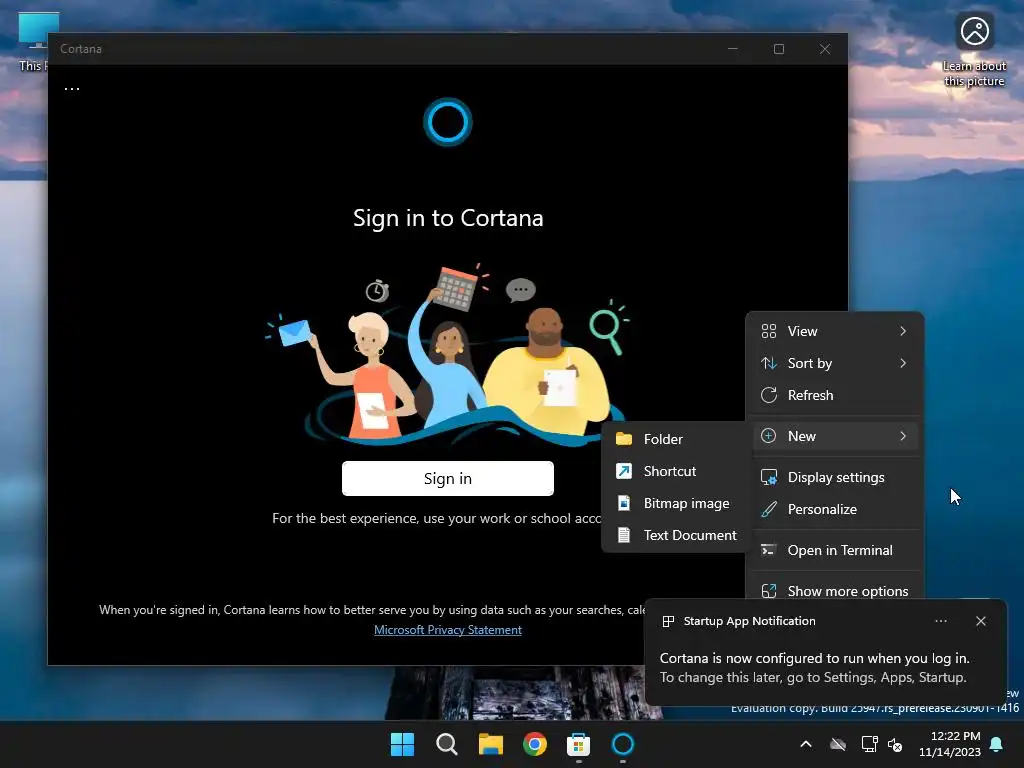This screenshot has width=1024, height=768.
Task: Expand the View submenu chevron
Action: pyautogui.click(x=903, y=331)
